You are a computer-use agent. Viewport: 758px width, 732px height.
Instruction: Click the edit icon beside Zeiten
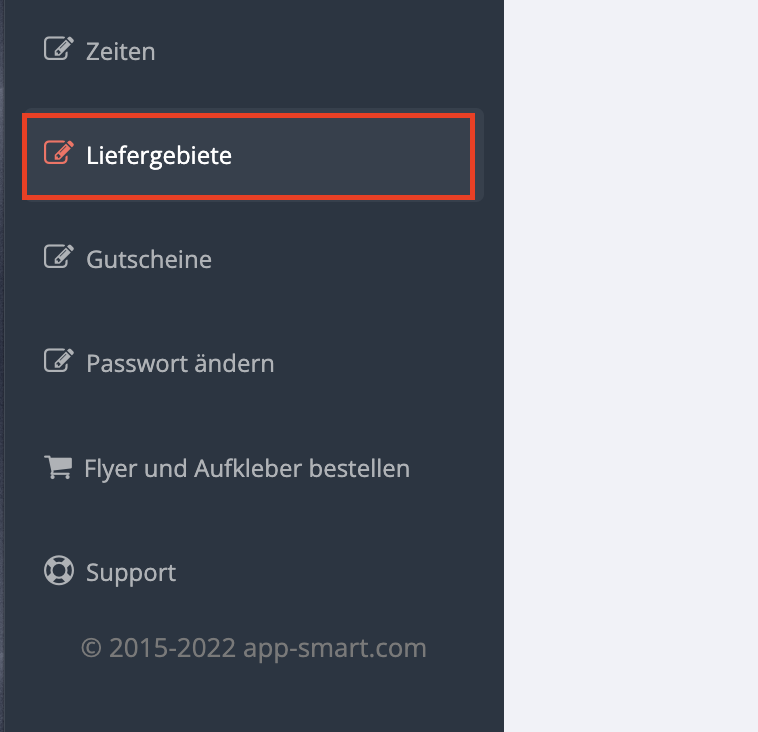58,48
